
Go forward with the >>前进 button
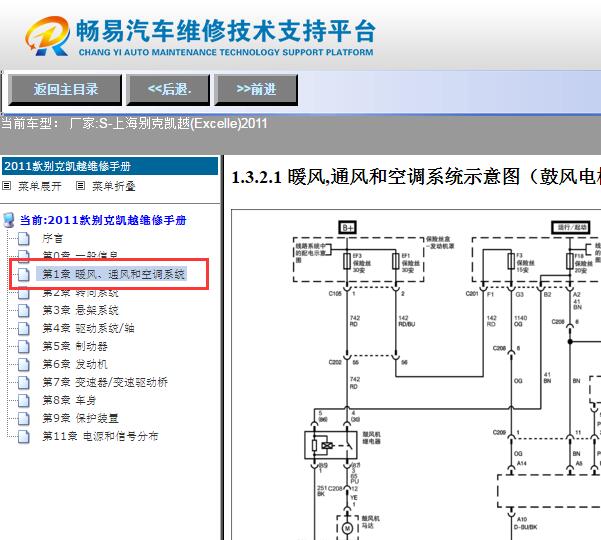pyautogui.click(x=256, y=90)
